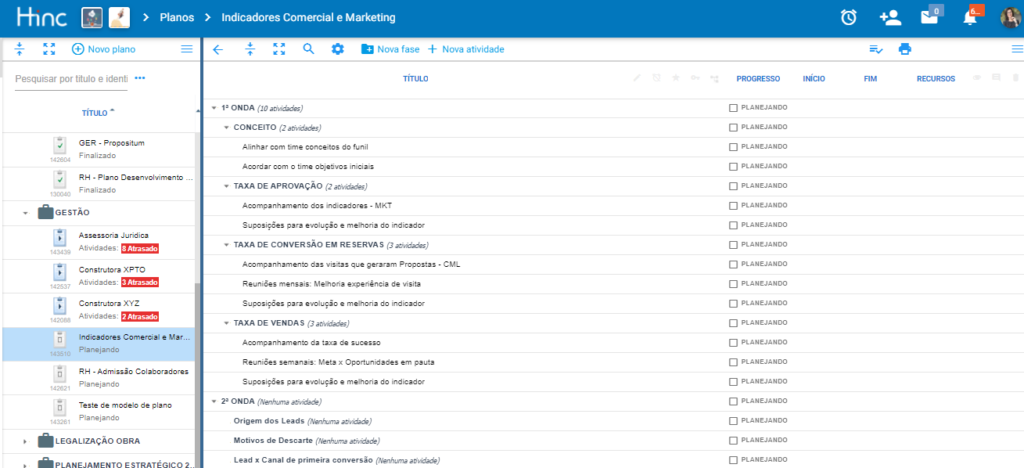Expand the LEGALIZAÇÃO OBRA folder

coord(25,440)
